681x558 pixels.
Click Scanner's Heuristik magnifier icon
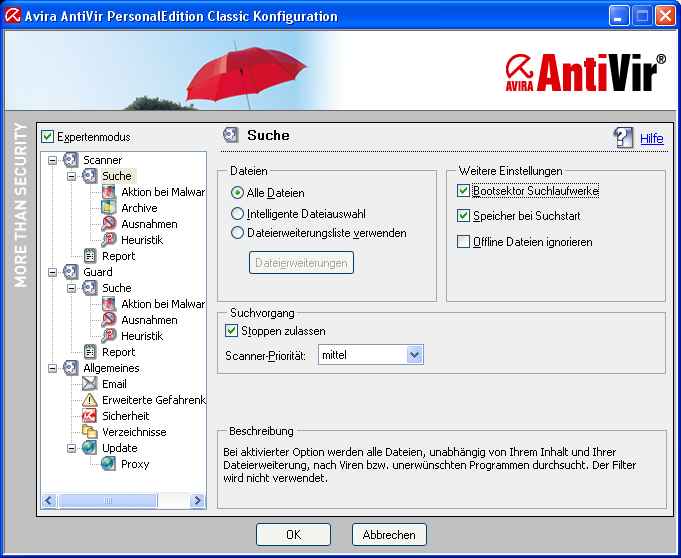[x=109, y=240]
